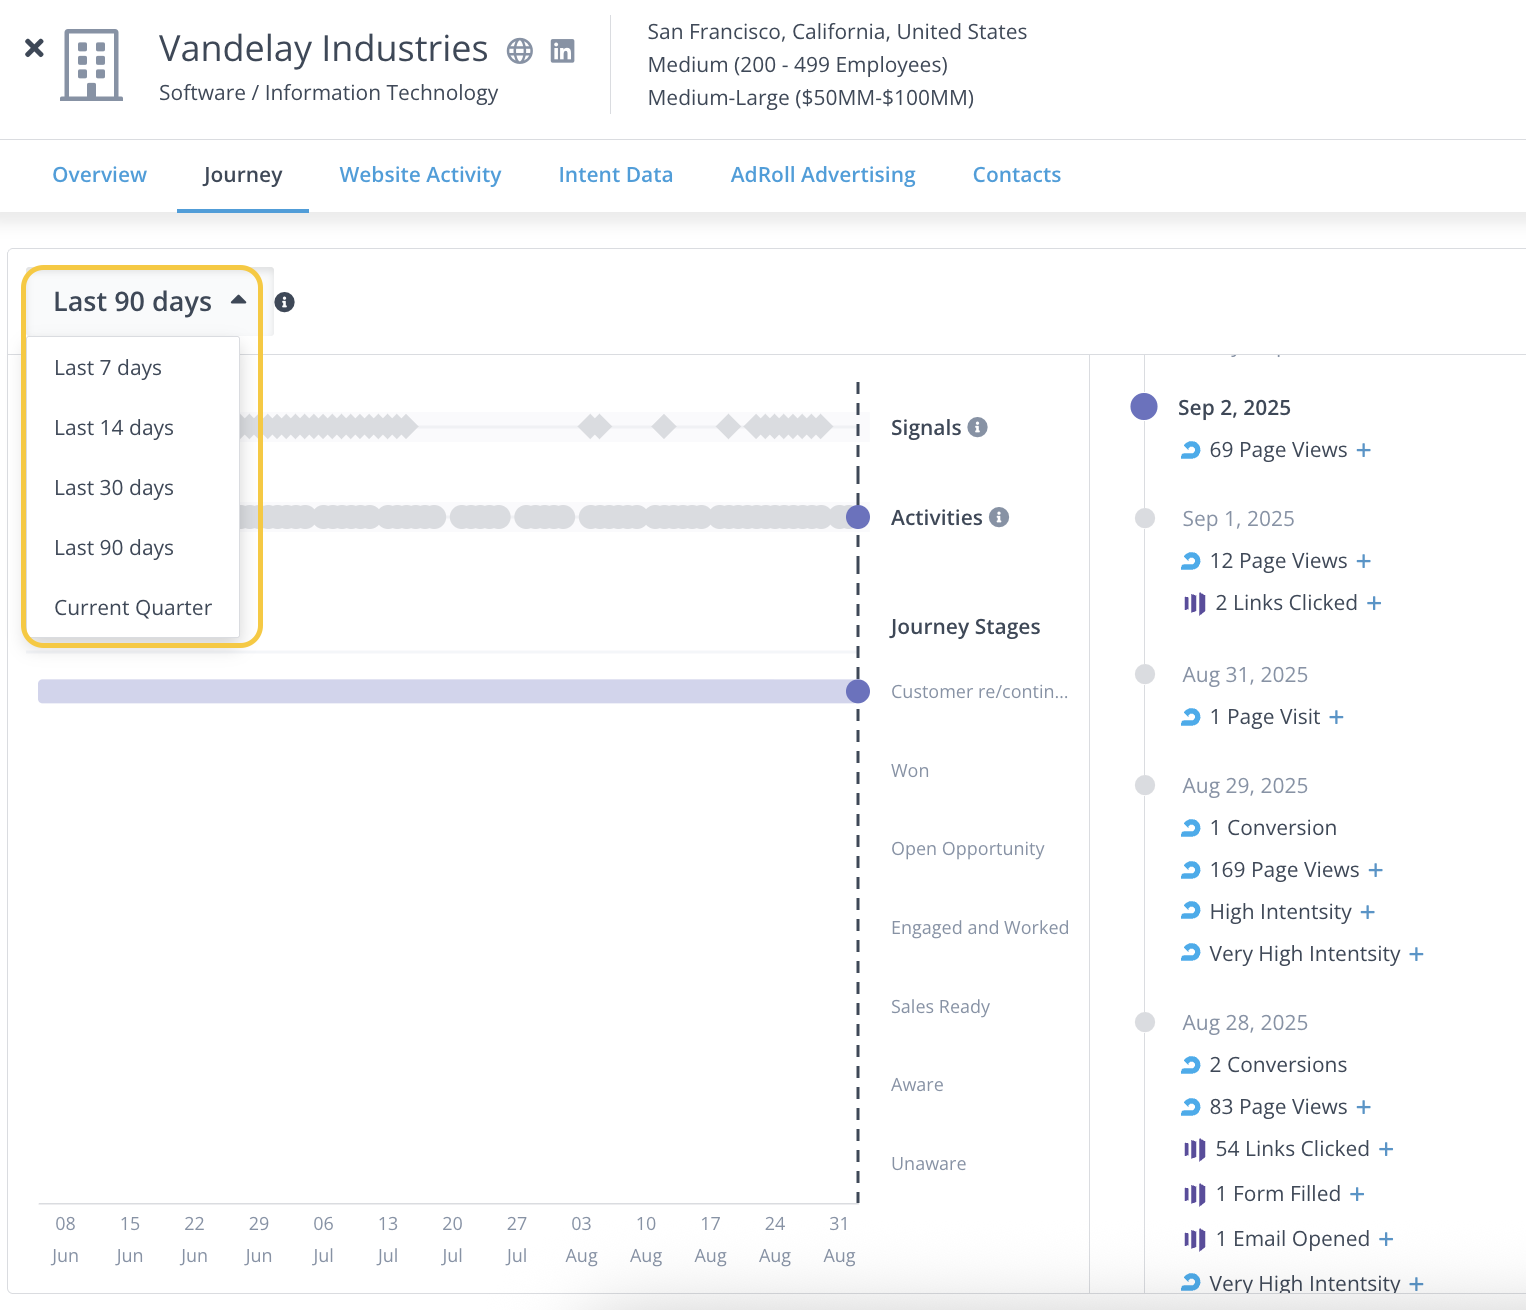This screenshot has height=1310, width=1526.
Task: Expand 1 Form Filled entry
Action: pos(1357,1194)
